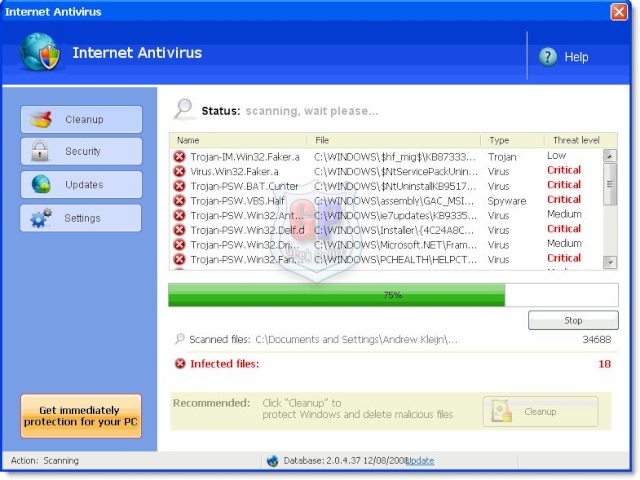640x480 pixels.
Task: Select the Trojan-PSW.Win32.Delf.d threat name
Action: click(x=247, y=230)
